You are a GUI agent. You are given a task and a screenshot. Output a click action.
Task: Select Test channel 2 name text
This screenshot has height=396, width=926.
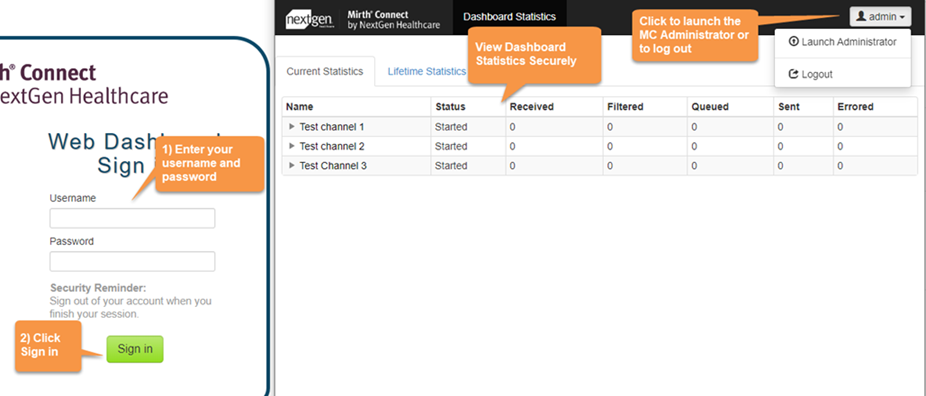click(332, 146)
